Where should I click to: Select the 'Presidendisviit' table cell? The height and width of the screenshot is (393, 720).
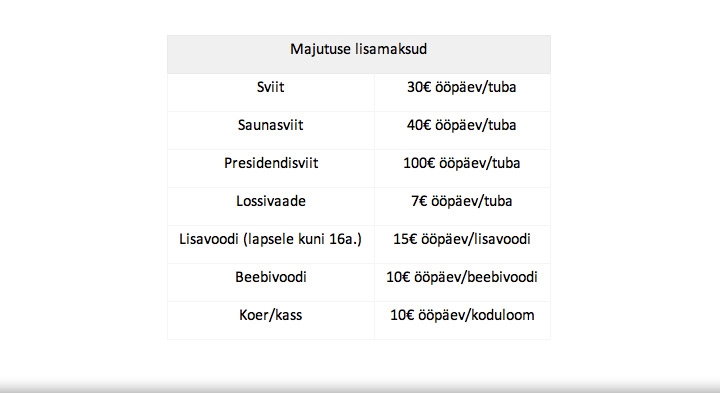click(x=270, y=168)
